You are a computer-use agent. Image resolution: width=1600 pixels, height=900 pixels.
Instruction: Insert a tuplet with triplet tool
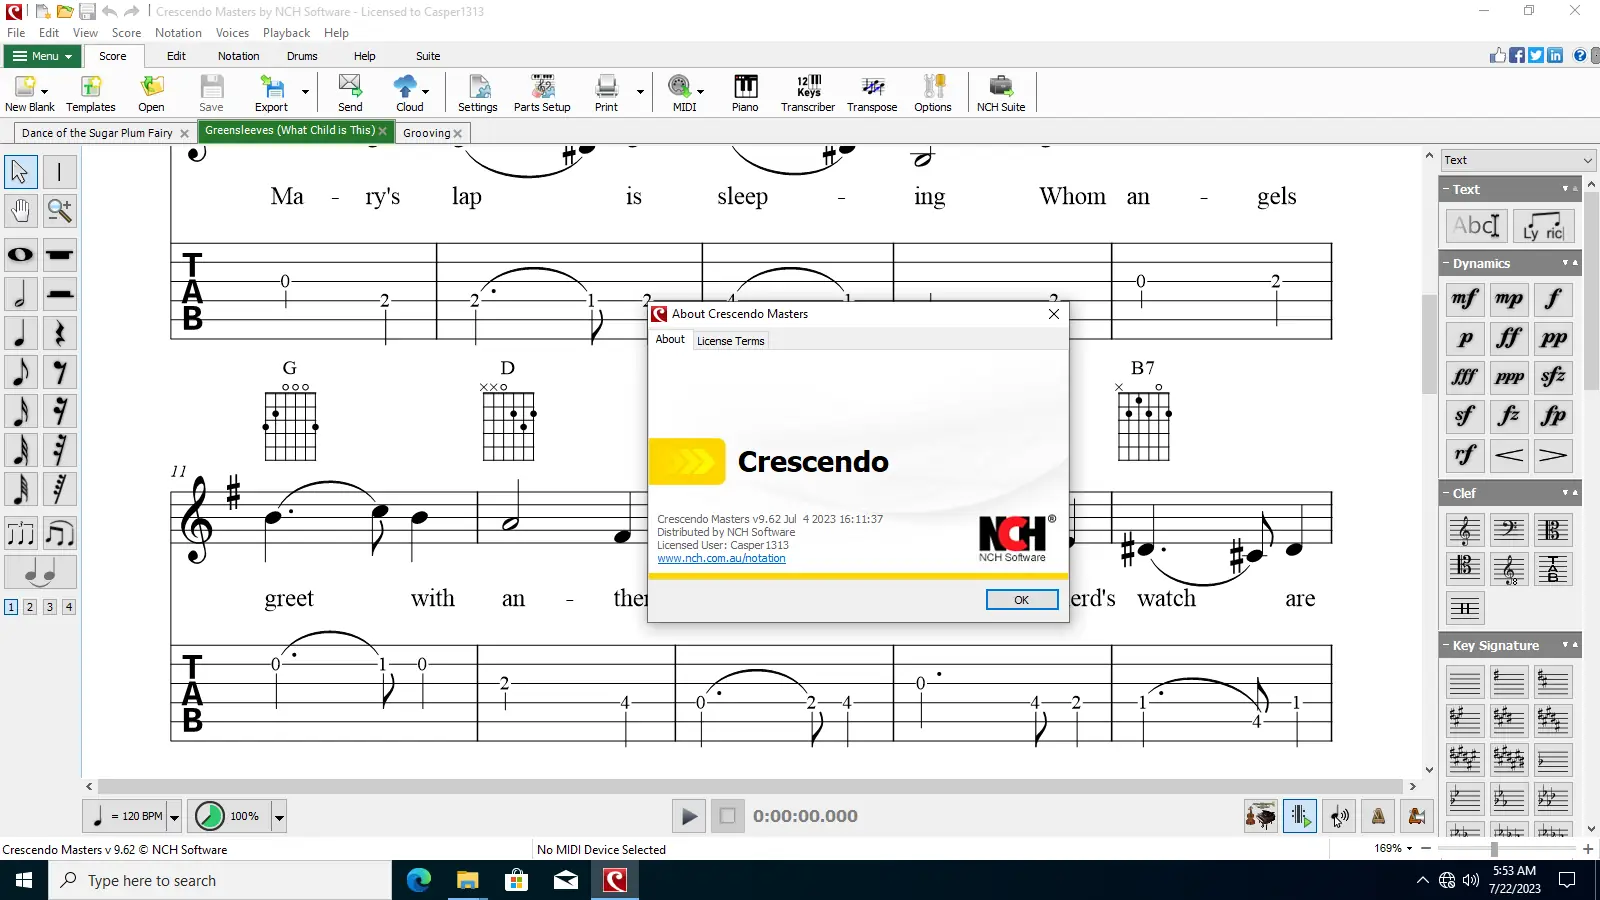point(21,533)
